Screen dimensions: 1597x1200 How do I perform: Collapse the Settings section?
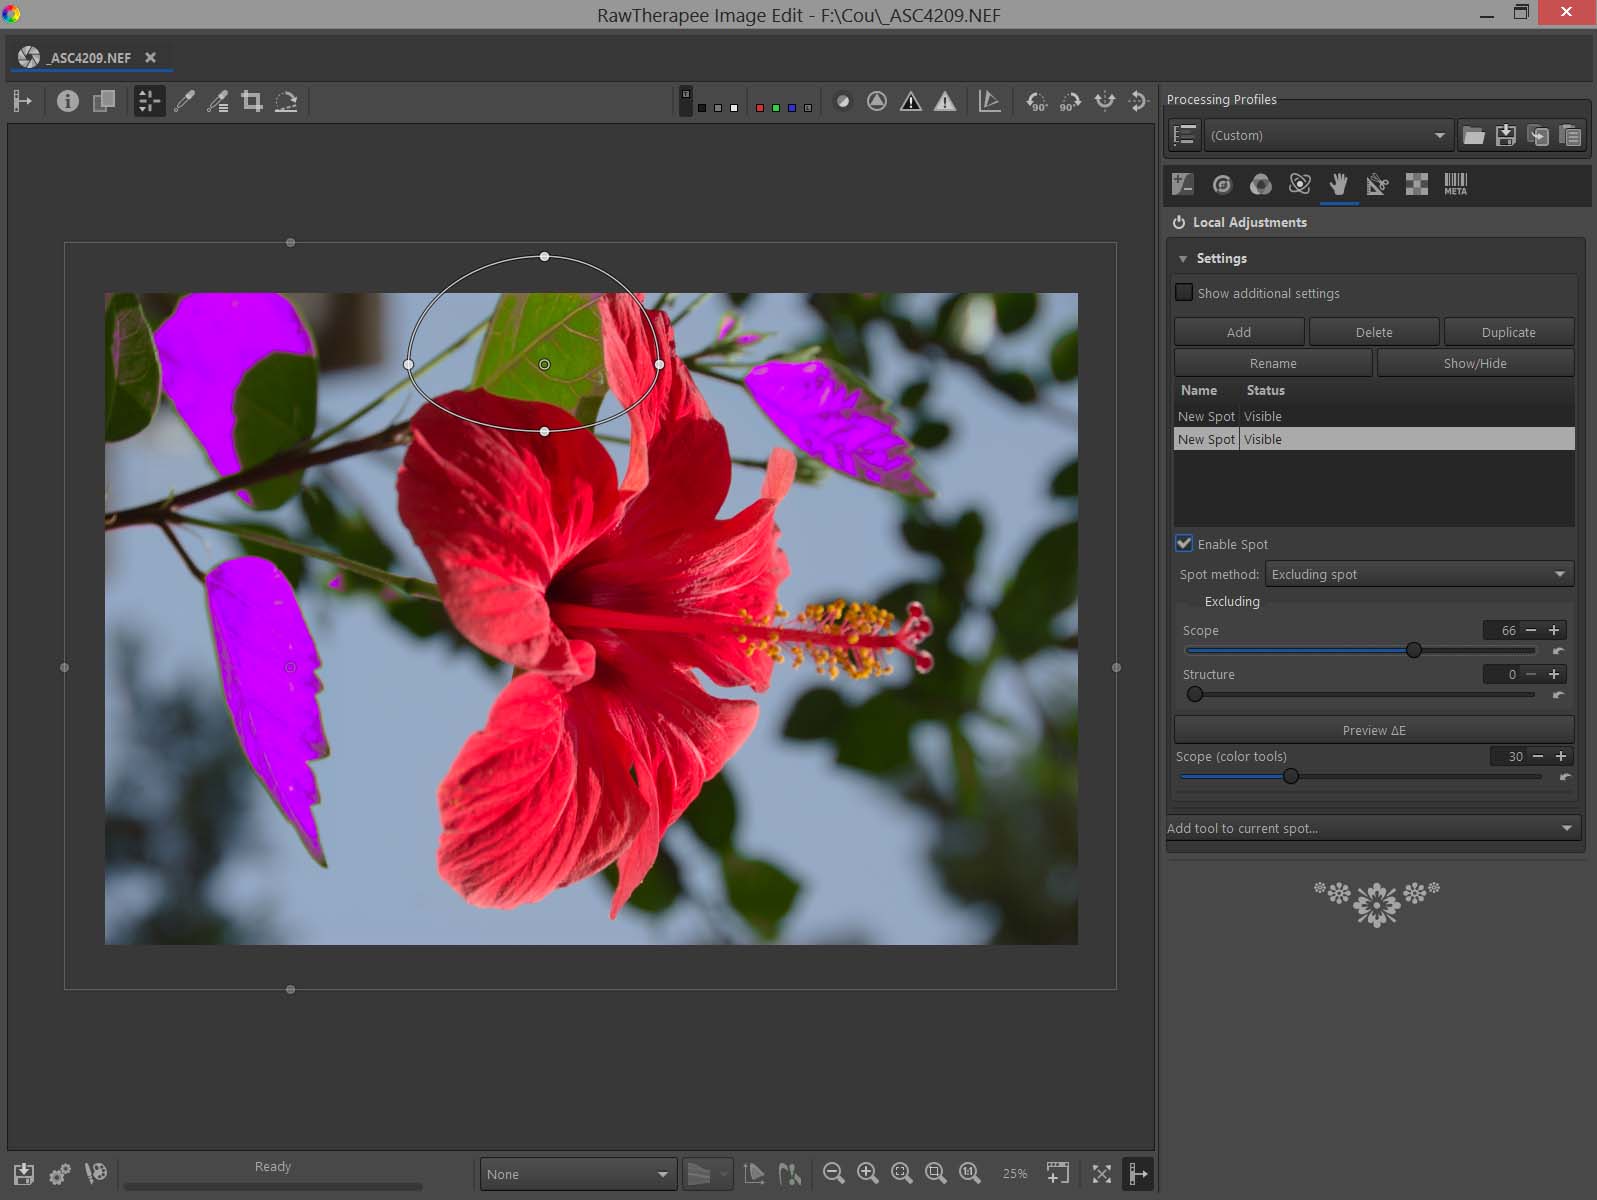point(1184,258)
